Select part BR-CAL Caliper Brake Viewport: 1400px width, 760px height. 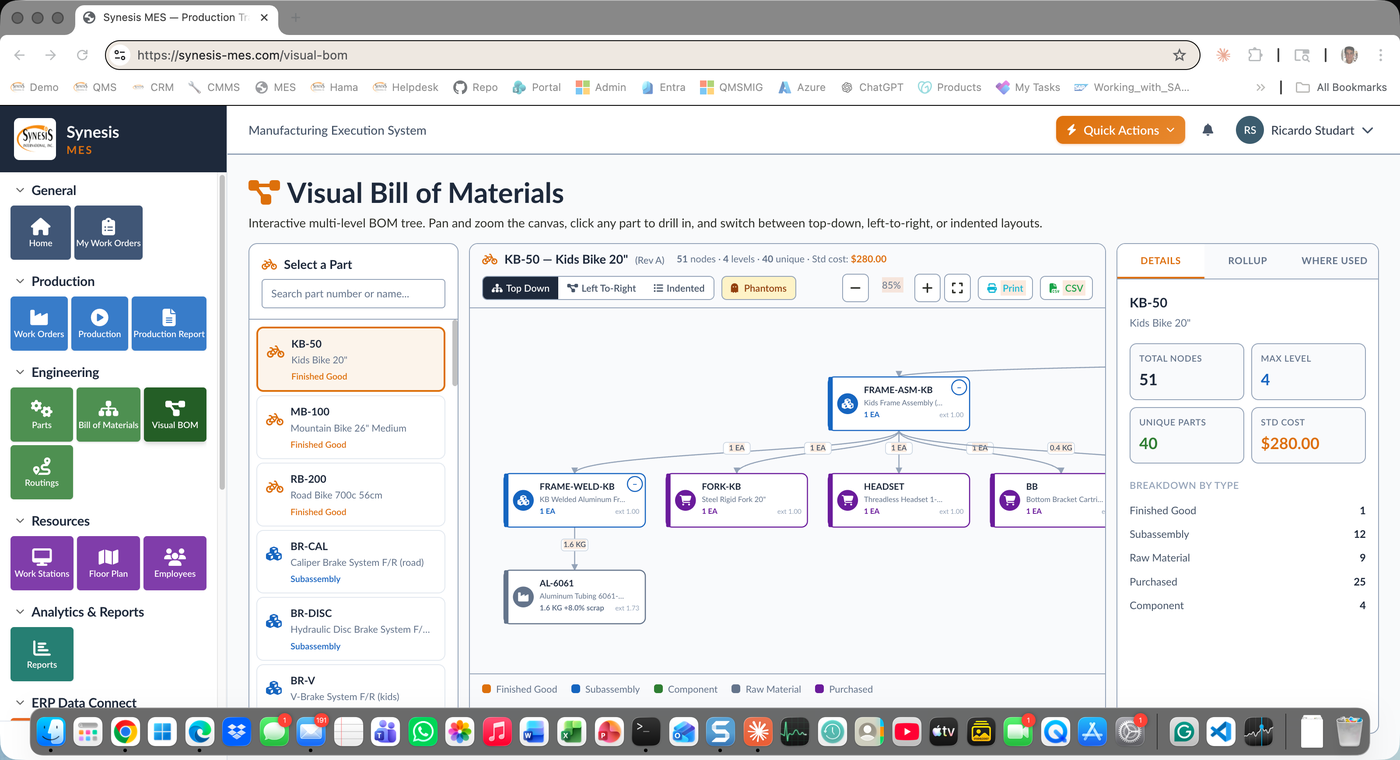point(351,562)
